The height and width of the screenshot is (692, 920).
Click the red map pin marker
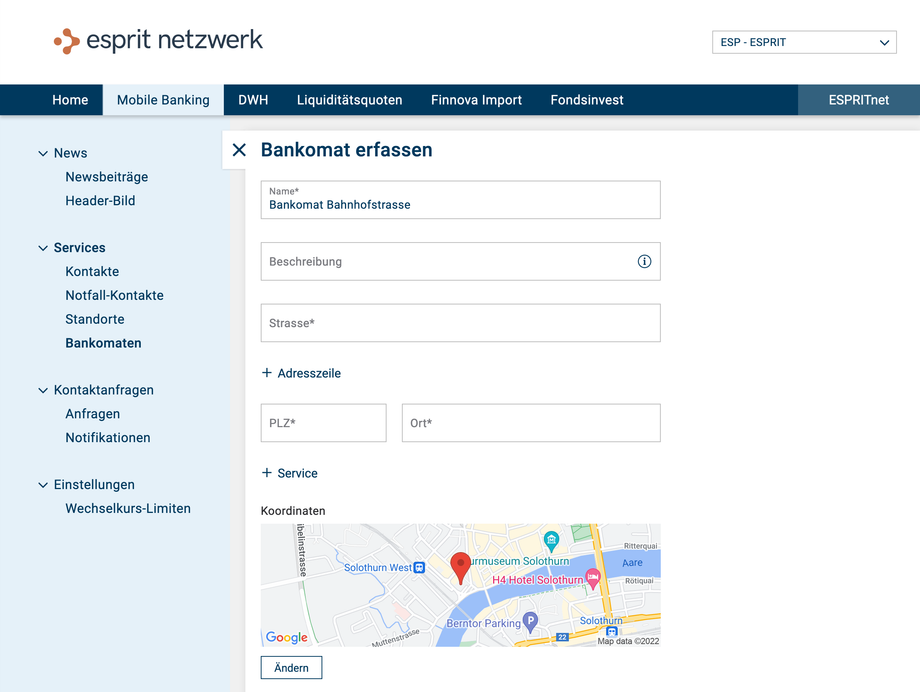pyautogui.click(x=460, y=566)
